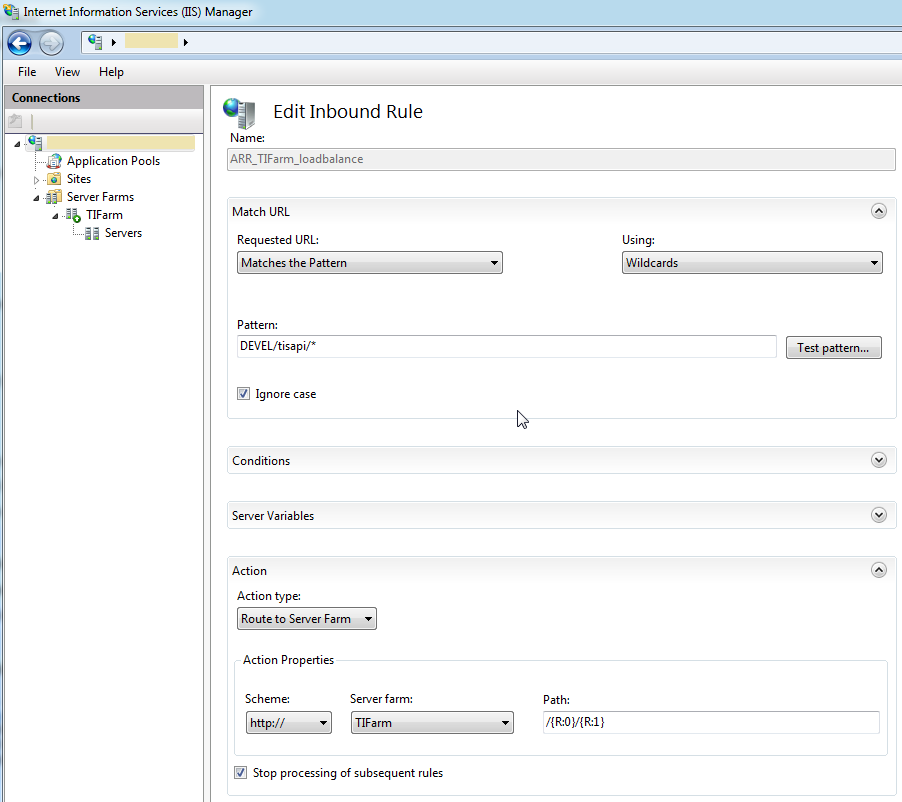This screenshot has width=902, height=802.
Task: Click the Path input field
Action: (x=711, y=722)
